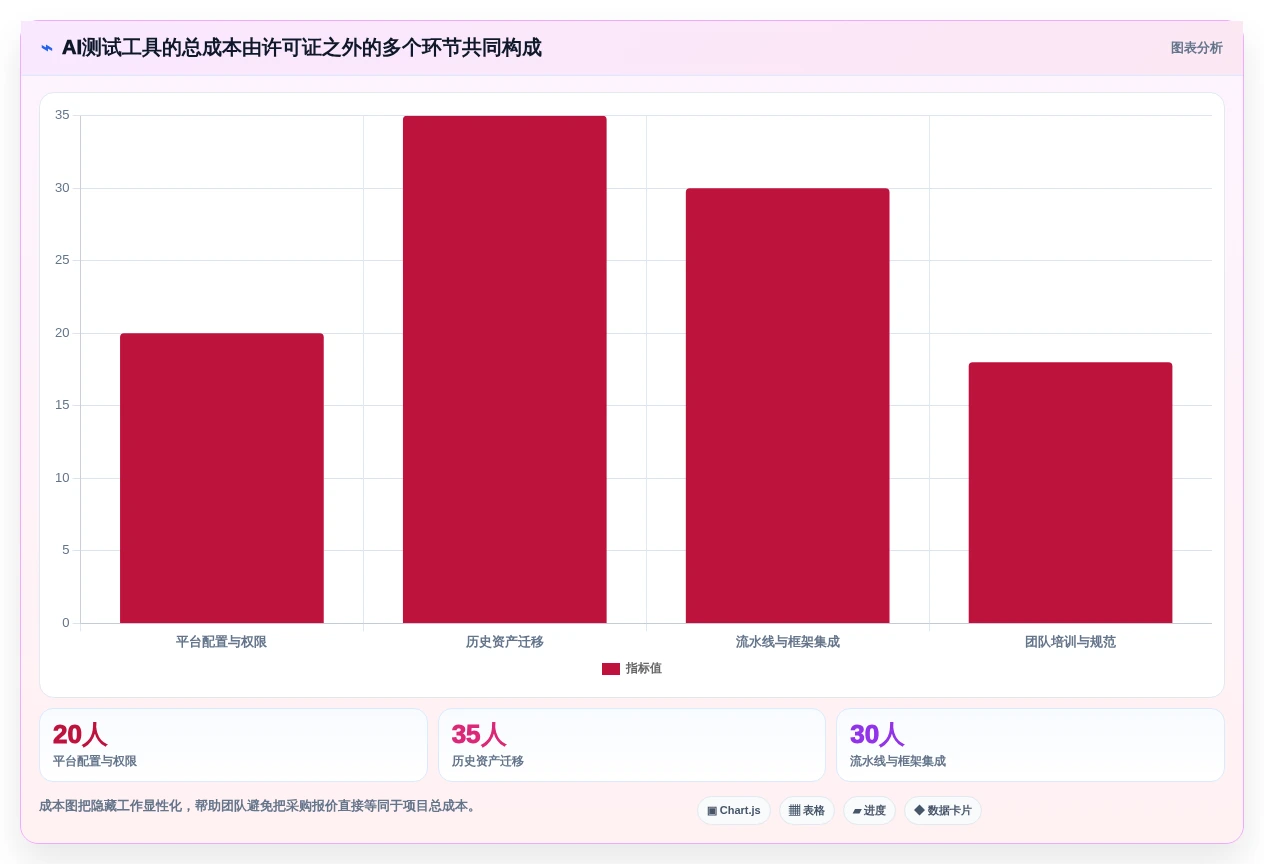The width and height of the screenshot is (1264, 864).
Task: Click the 团队培训与规范 bar in the chart
Action: point(1070,492)
